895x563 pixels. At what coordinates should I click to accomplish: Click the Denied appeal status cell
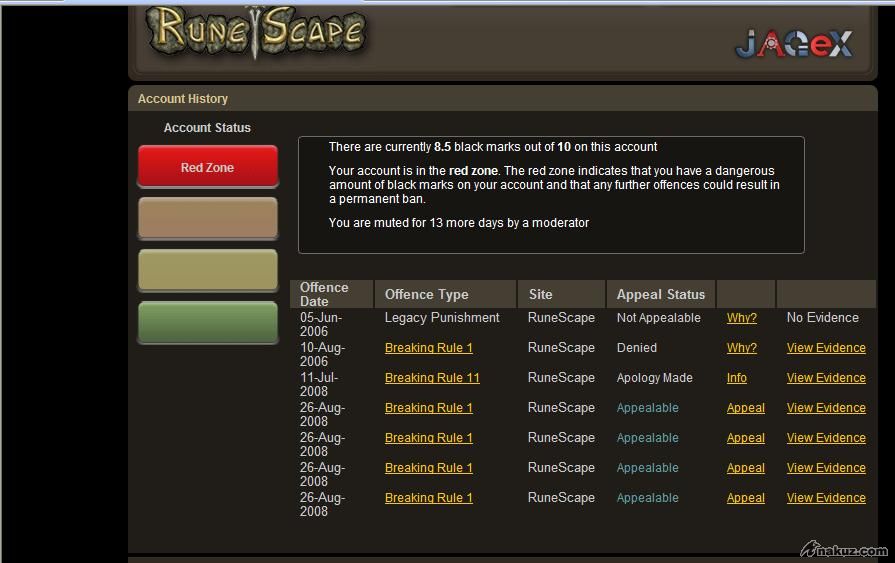(636, 348)
